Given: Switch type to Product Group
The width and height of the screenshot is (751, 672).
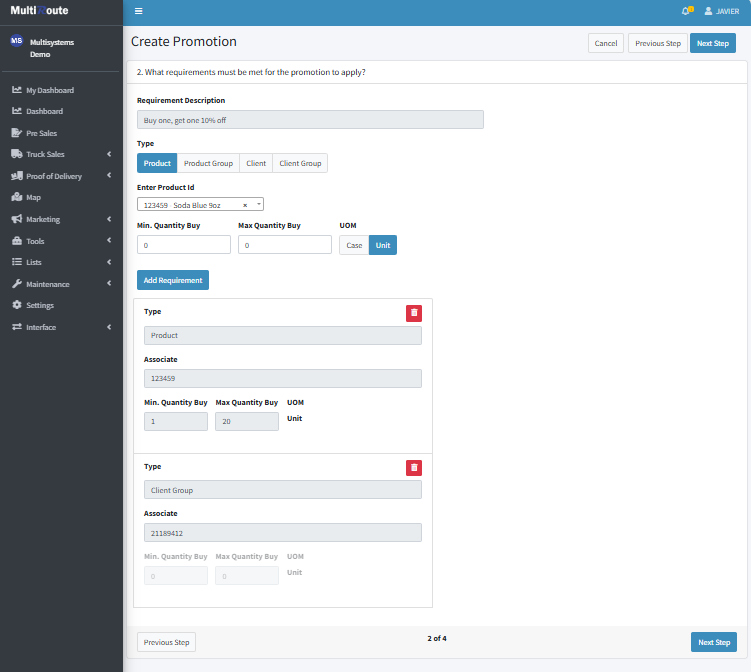Looking at the screenshot, I should [x=208, y=163].
